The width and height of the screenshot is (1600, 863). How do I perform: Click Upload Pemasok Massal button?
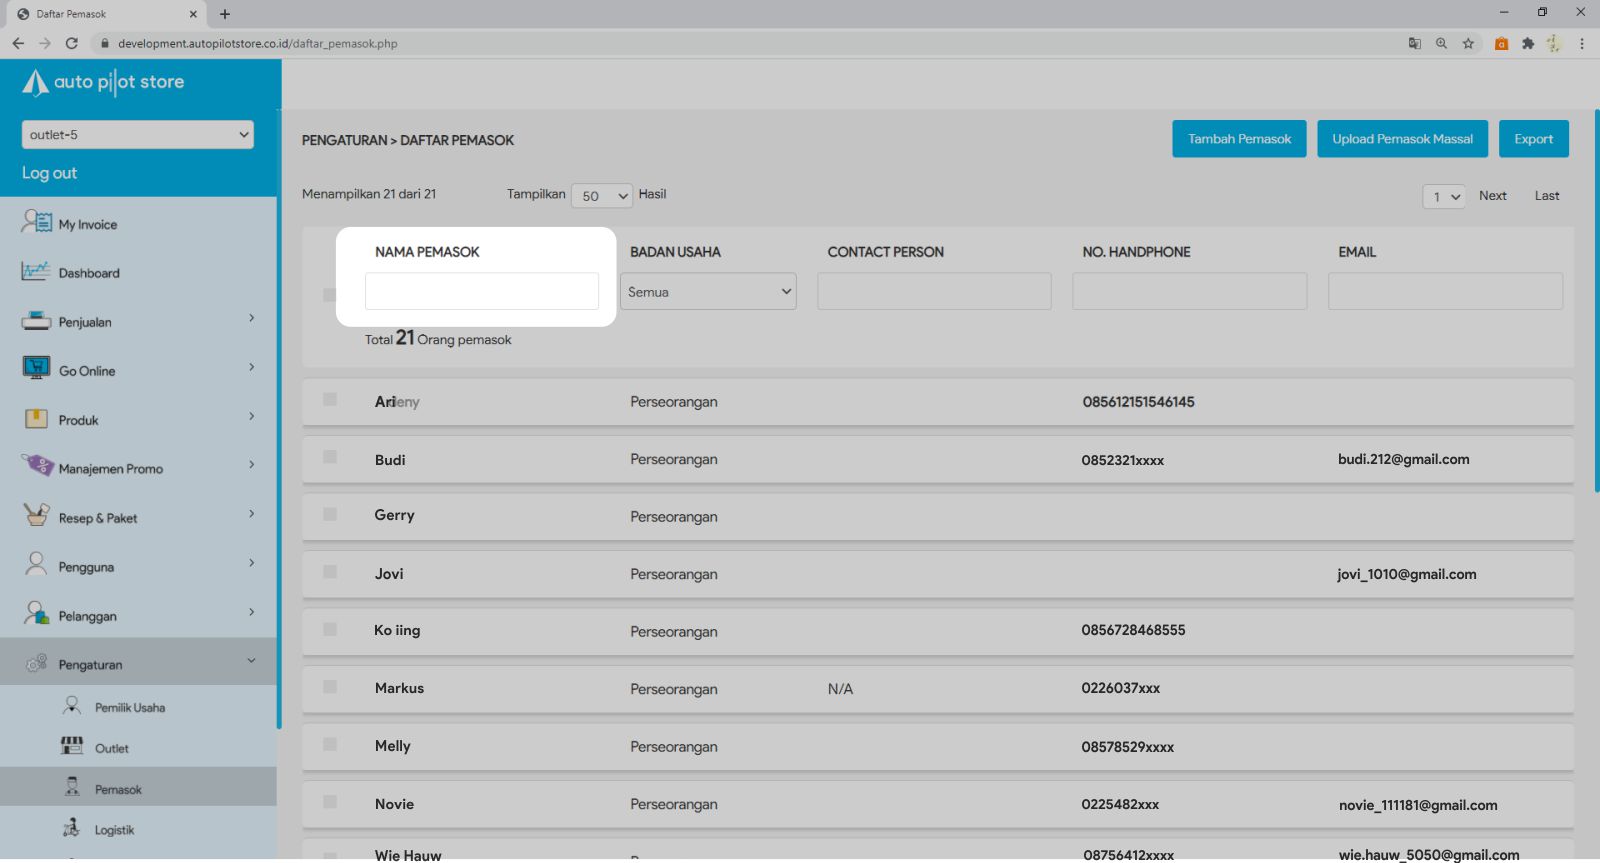pyautogui.click(x=1402, y=139)
